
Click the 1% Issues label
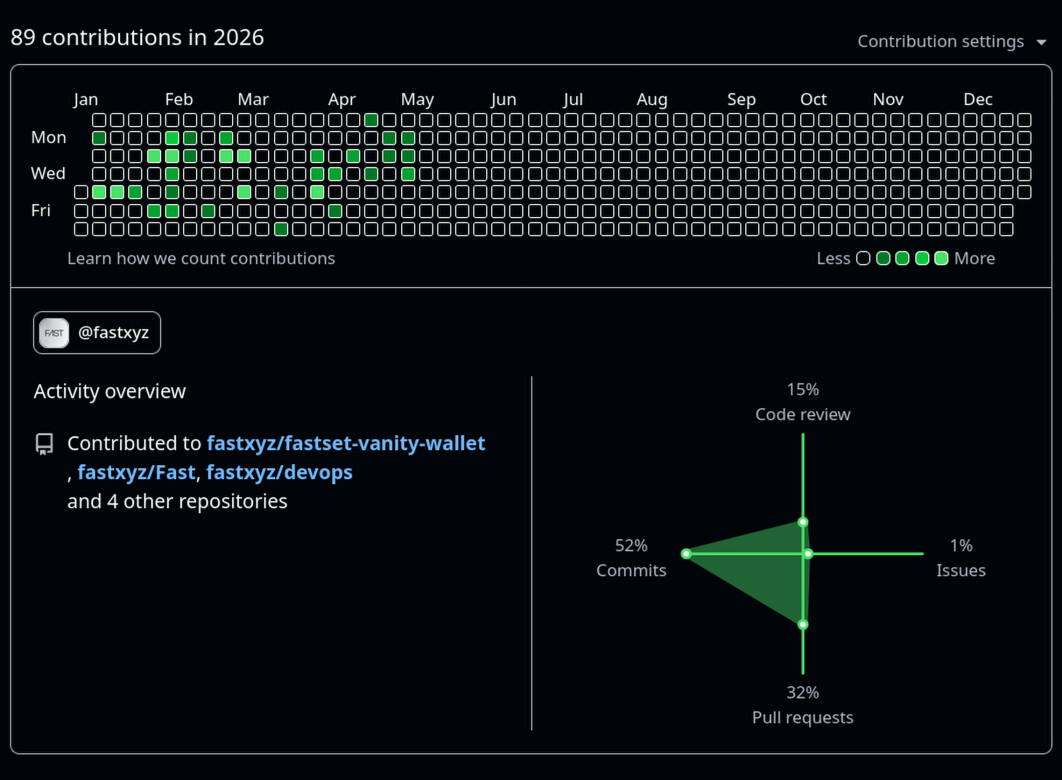(x=960, y=558)
